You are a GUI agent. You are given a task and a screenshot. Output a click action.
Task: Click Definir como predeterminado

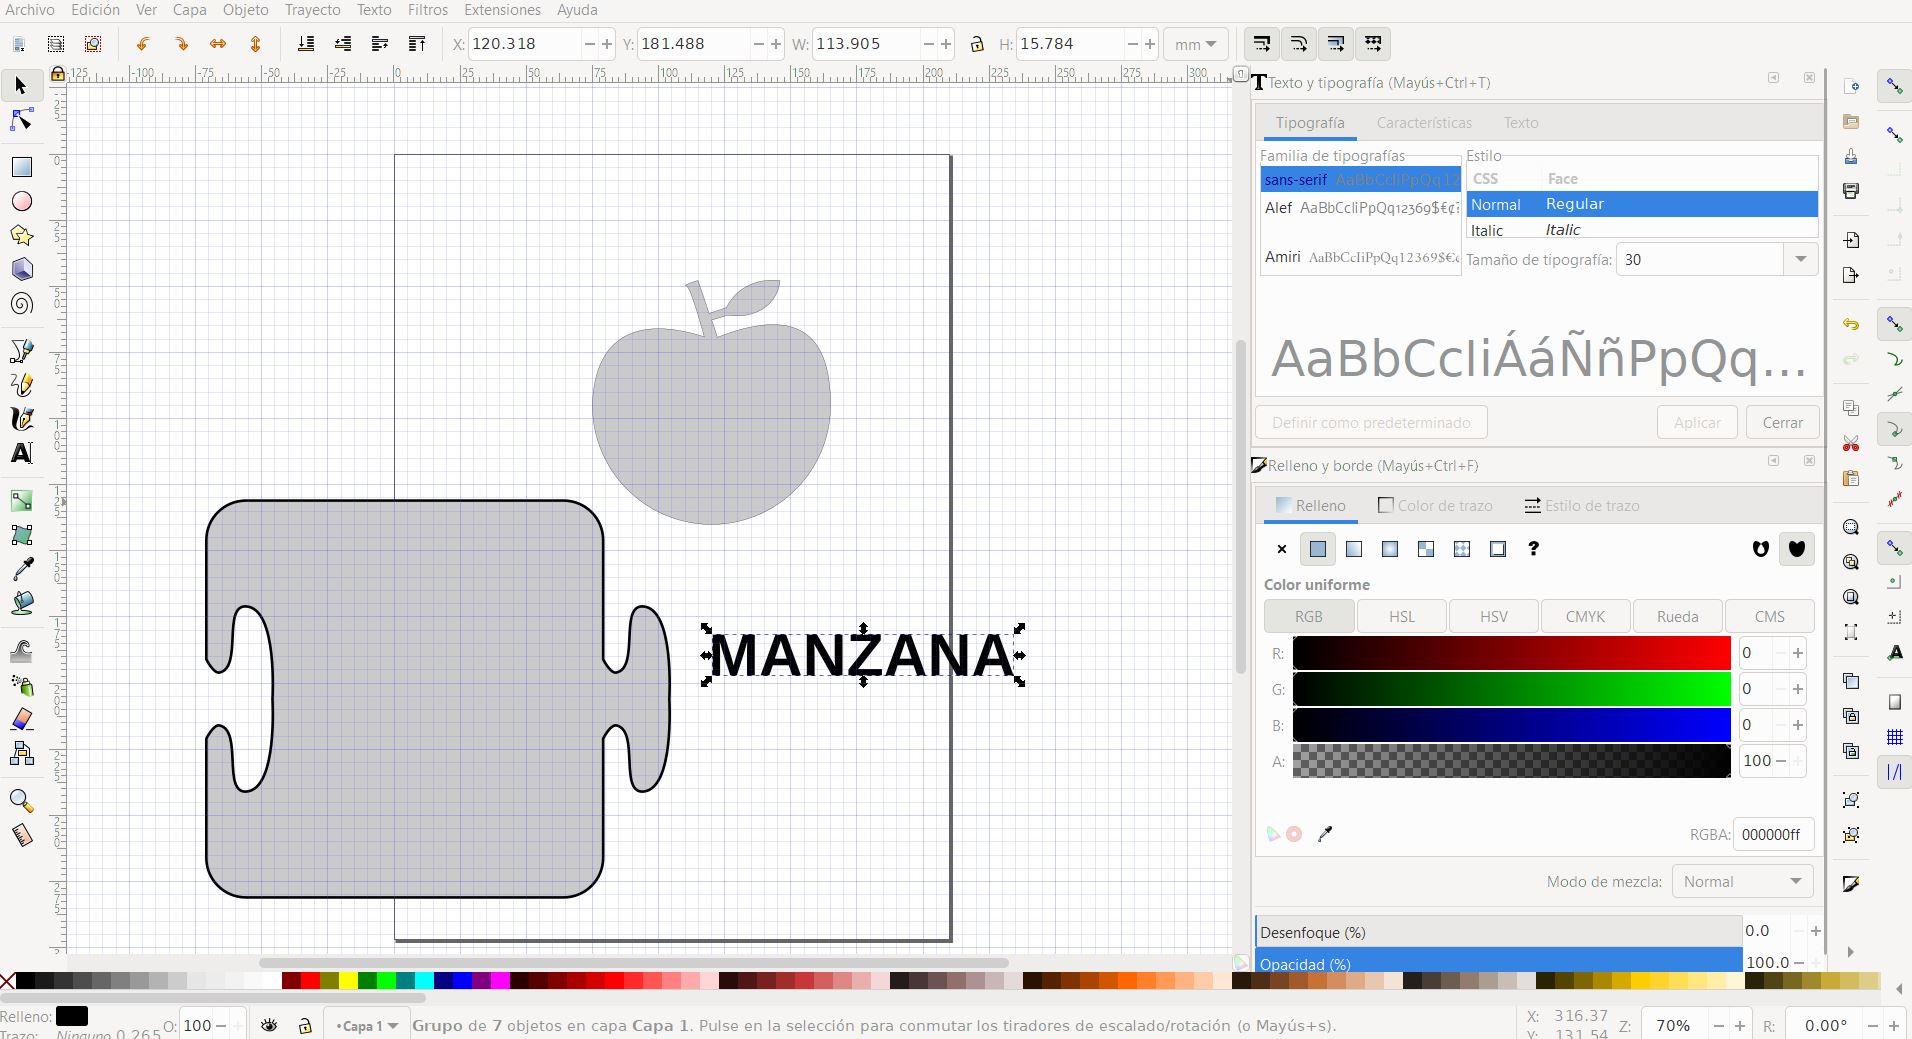(x=1369, y=421)
